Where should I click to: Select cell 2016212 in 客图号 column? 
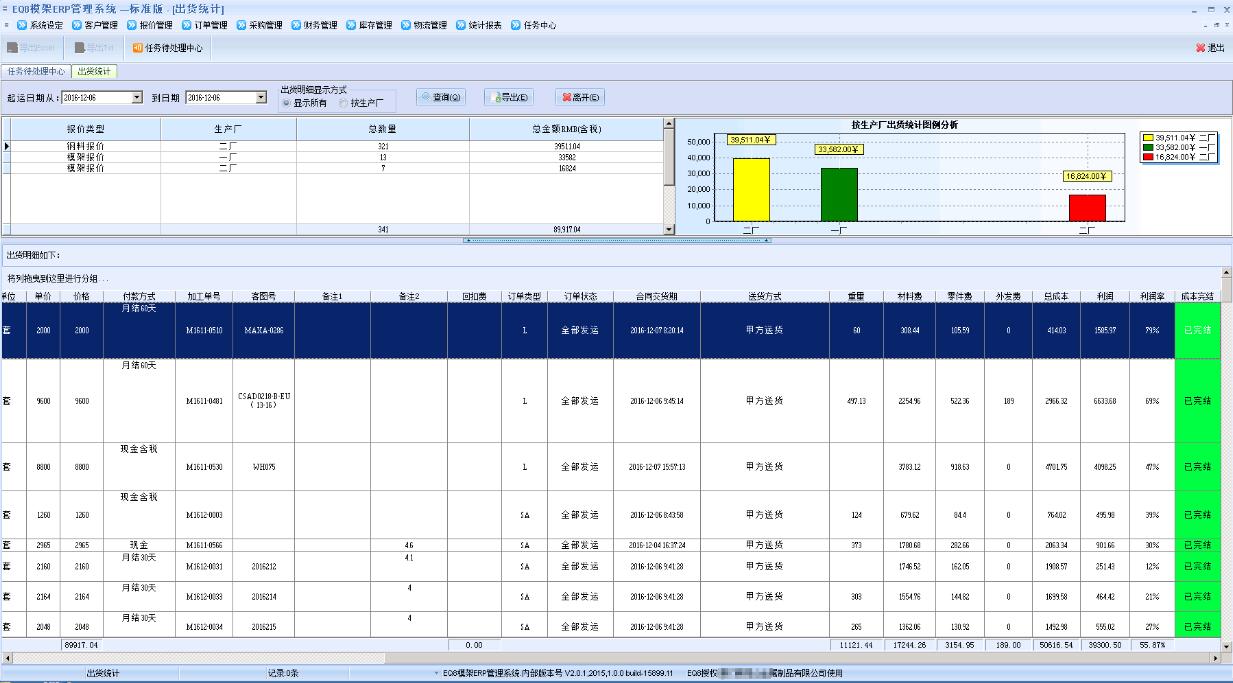[263, 566]
